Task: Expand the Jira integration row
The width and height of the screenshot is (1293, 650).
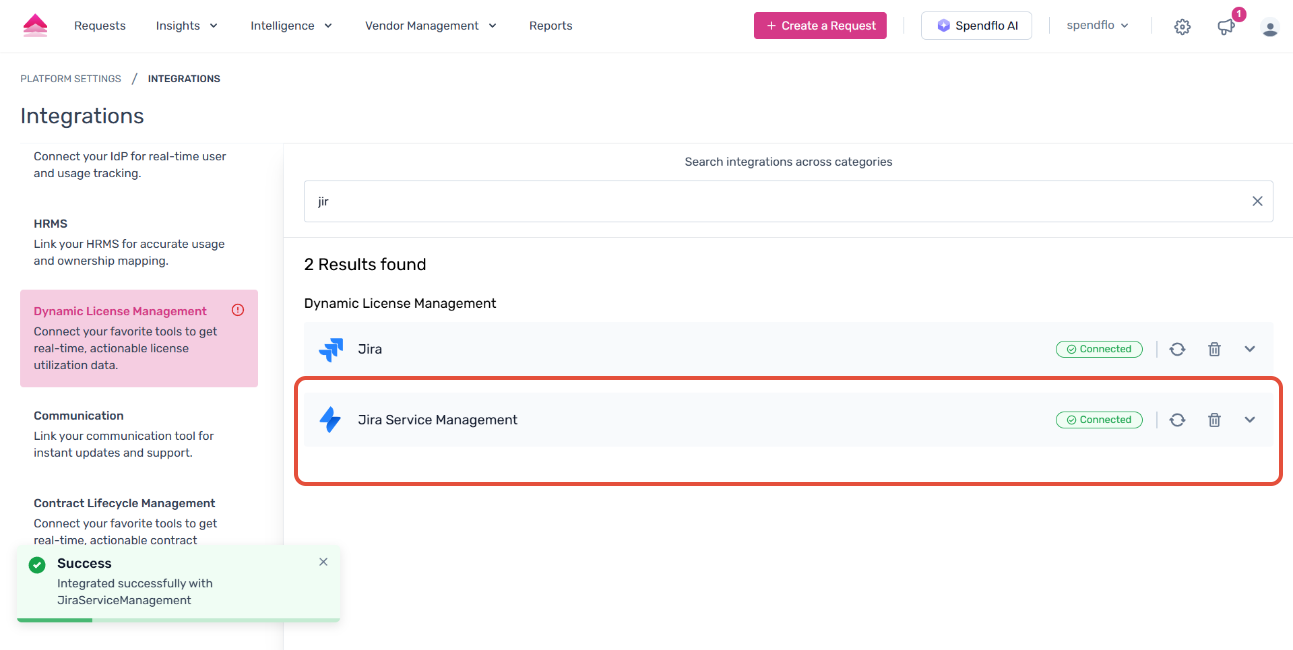Action: 1250,349
